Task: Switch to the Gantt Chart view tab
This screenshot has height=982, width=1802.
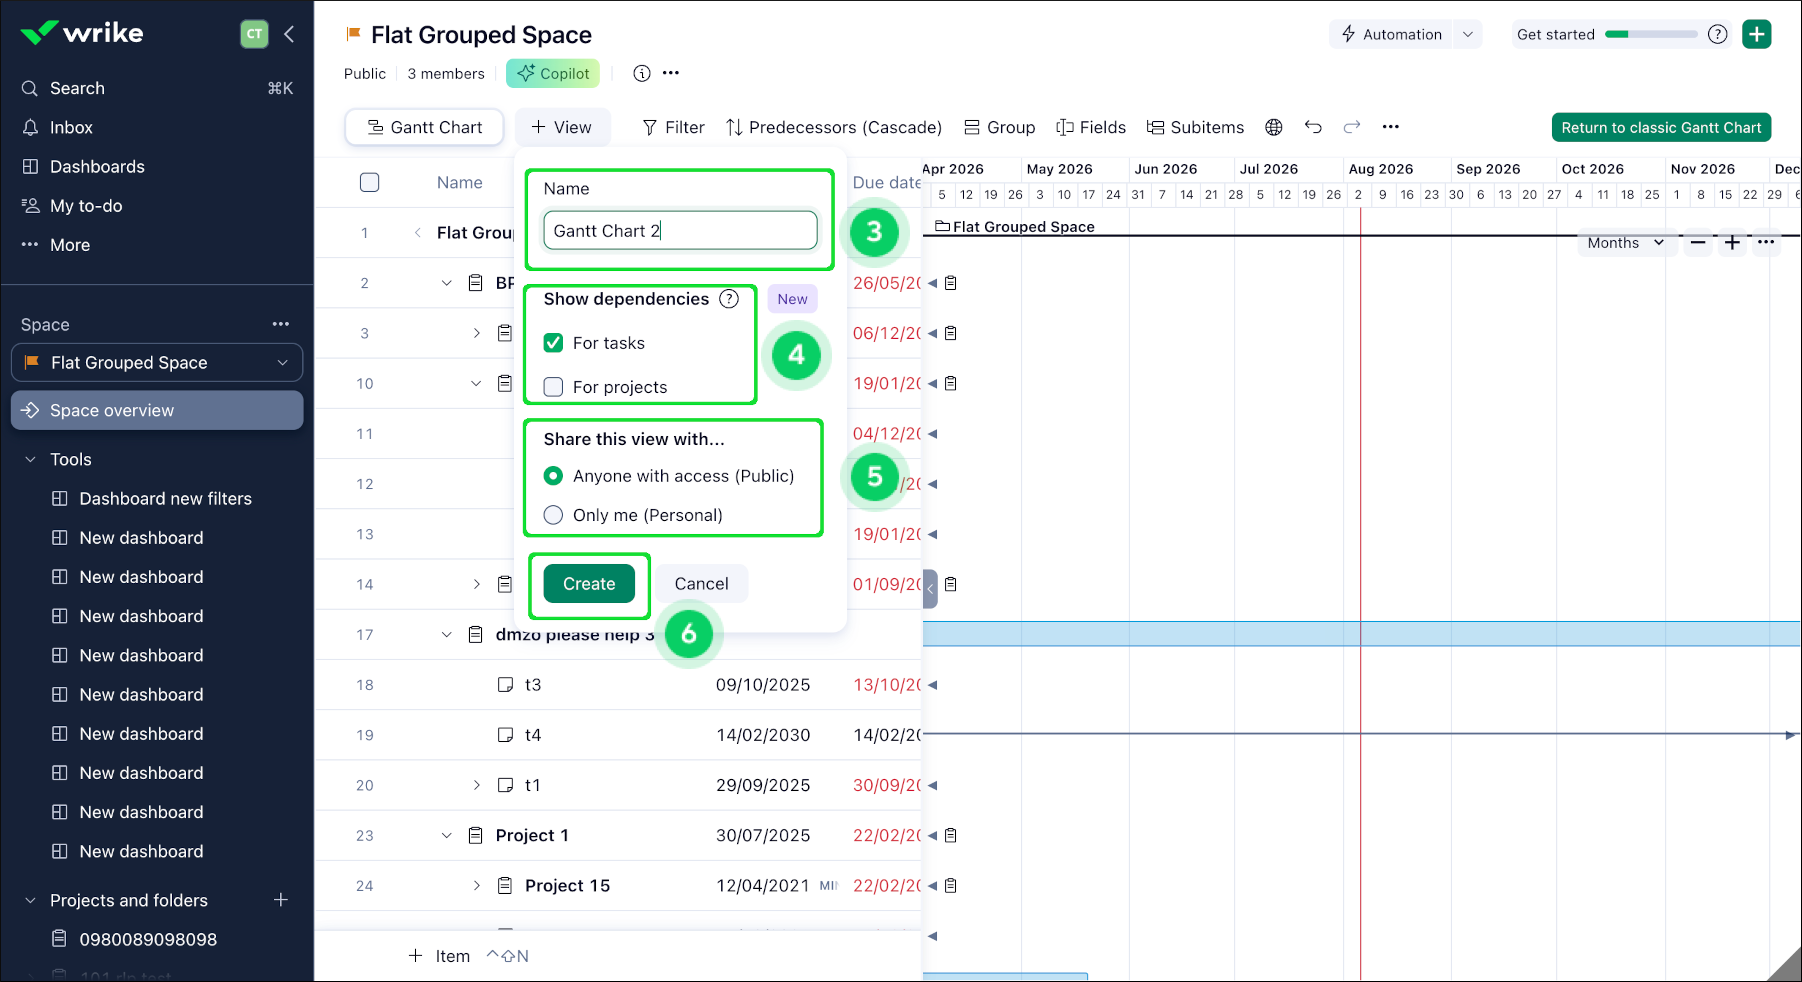Action: click(x=424, y=127)
